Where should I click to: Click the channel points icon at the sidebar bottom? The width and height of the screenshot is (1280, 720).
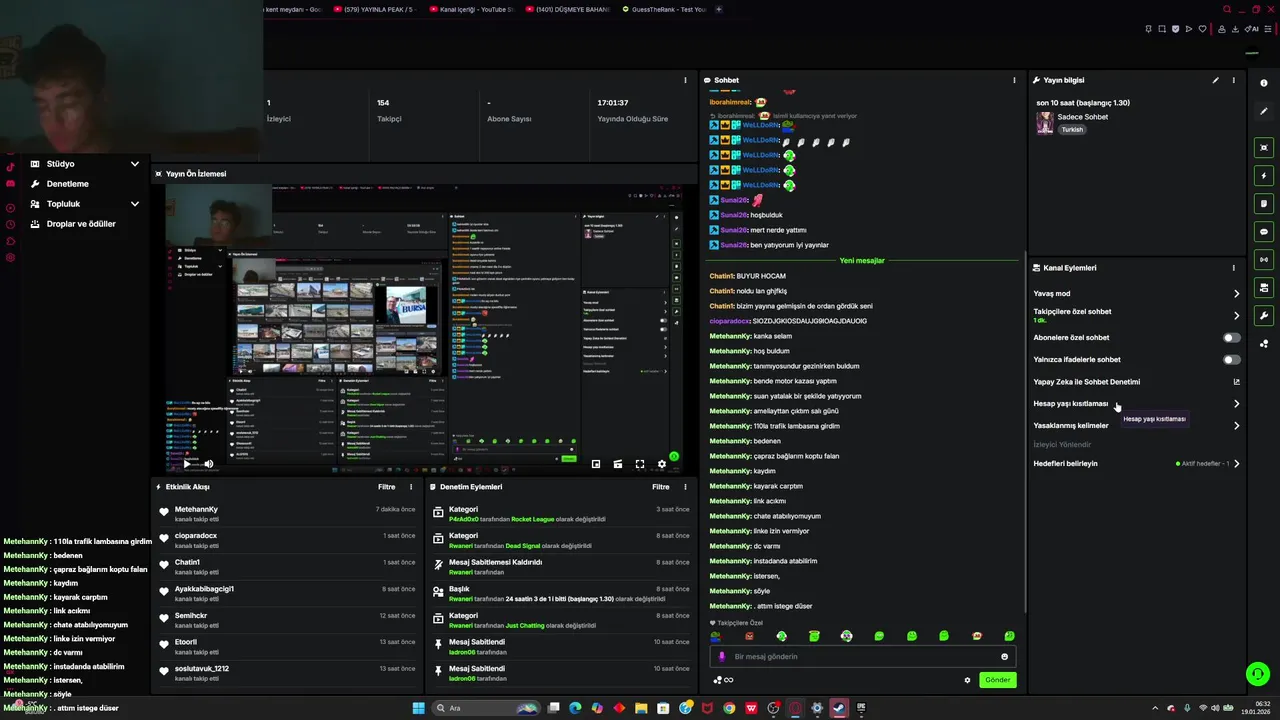1264,344
